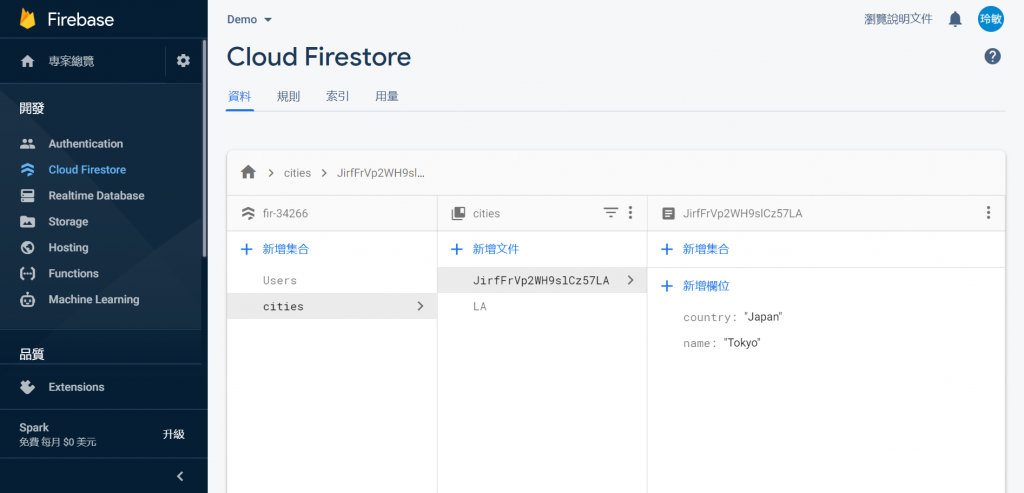Switch to the 資料 tab

point(239,96)
